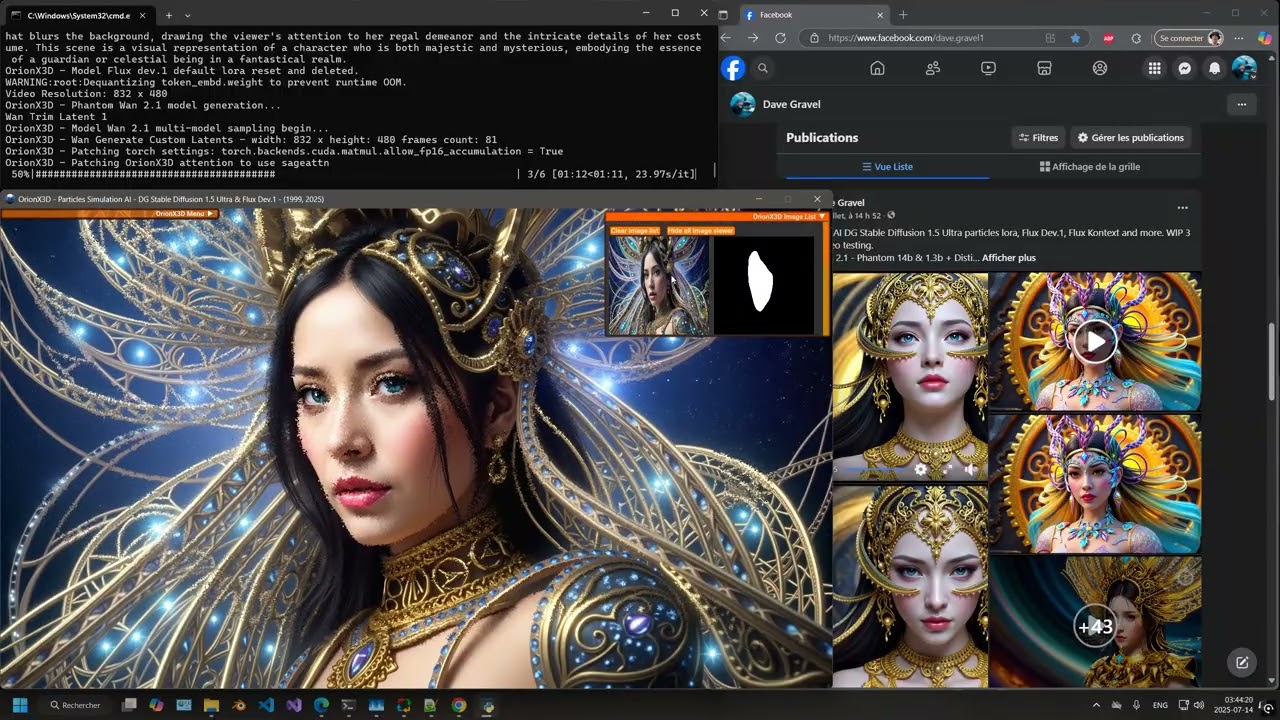Viewport: 1280px width, 720px height.
Task: Open Windows Start menu
Action: (20, 705)
